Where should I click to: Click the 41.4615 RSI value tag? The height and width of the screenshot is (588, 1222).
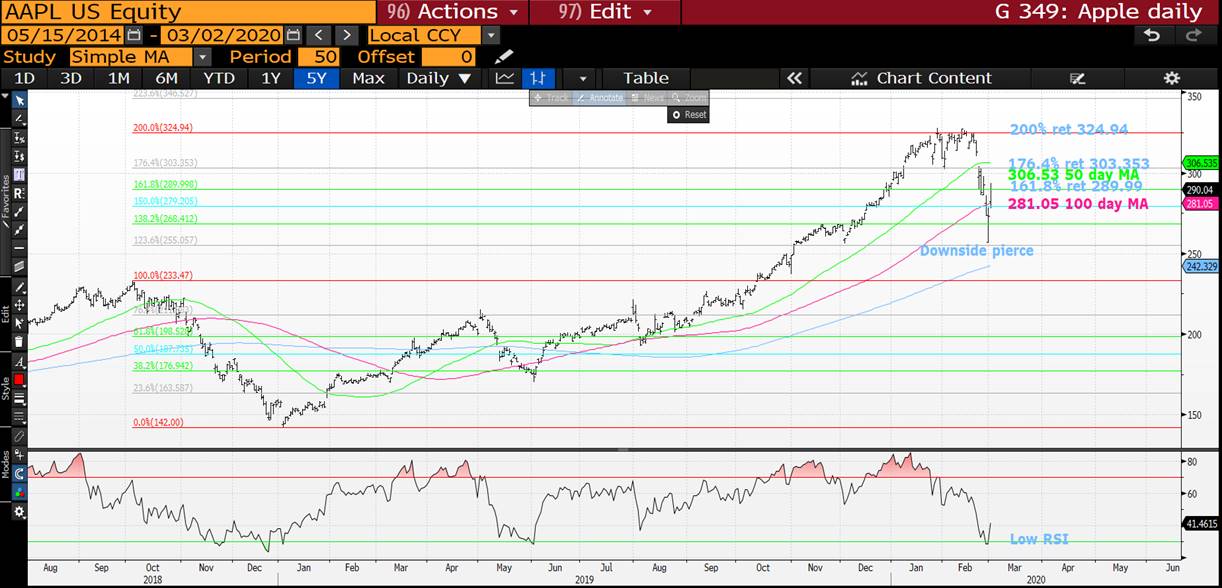(x=1200, y=523)
